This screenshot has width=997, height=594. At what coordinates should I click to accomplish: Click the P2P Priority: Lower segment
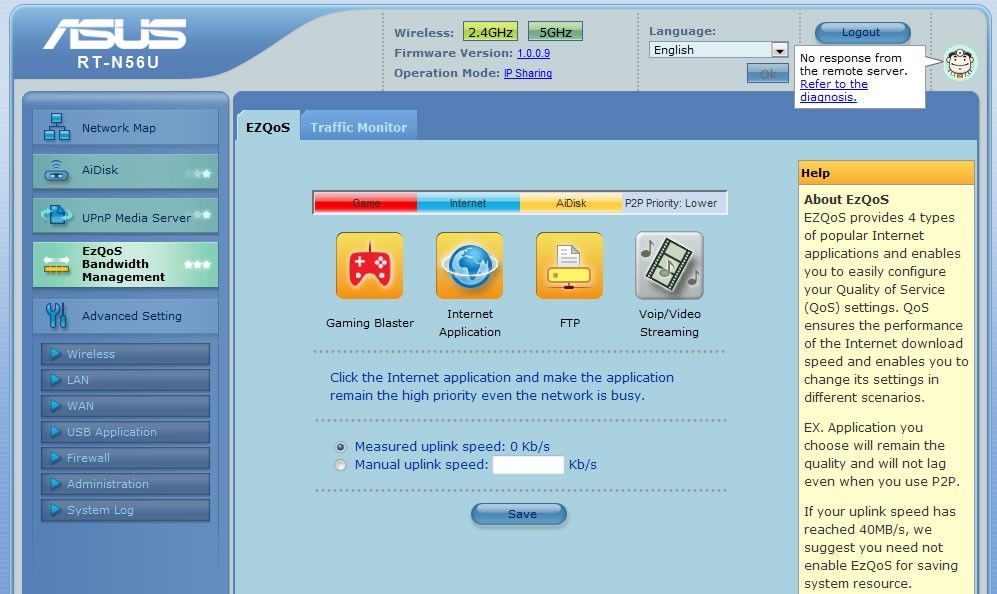[673, 203]
